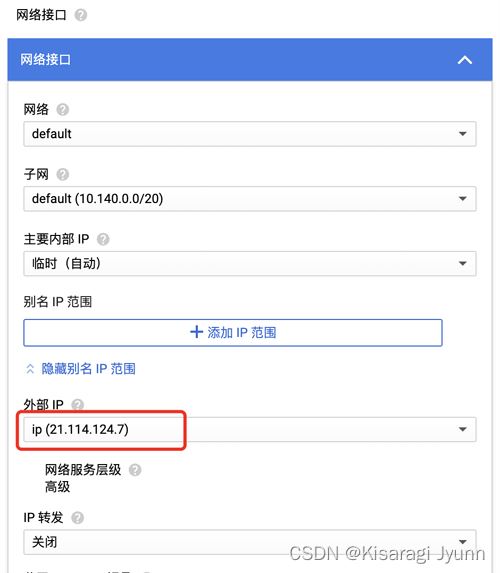Image resolution: width=500 pixels, height=573 pixels.
Task: Click help icon beside 主要内部 IP
Action: pos(103,239)
